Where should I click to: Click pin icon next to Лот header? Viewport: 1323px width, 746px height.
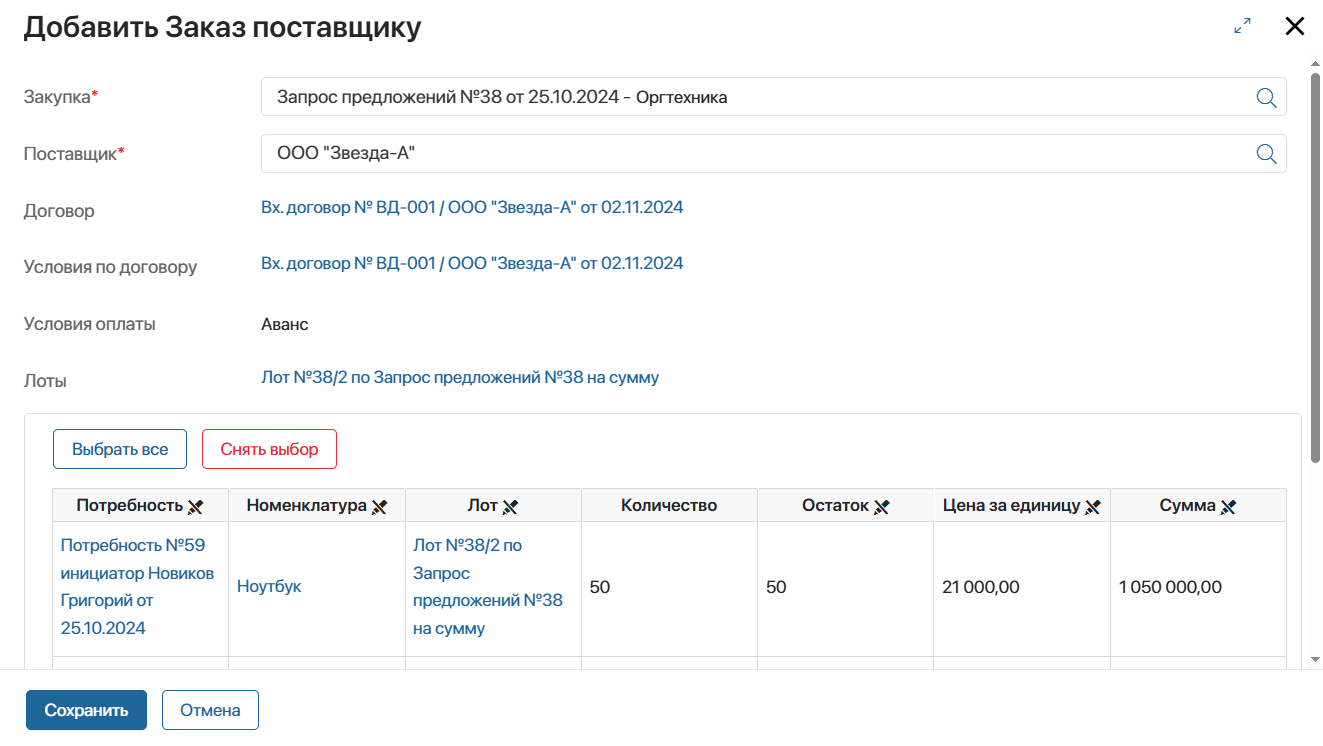coord(510,507)
